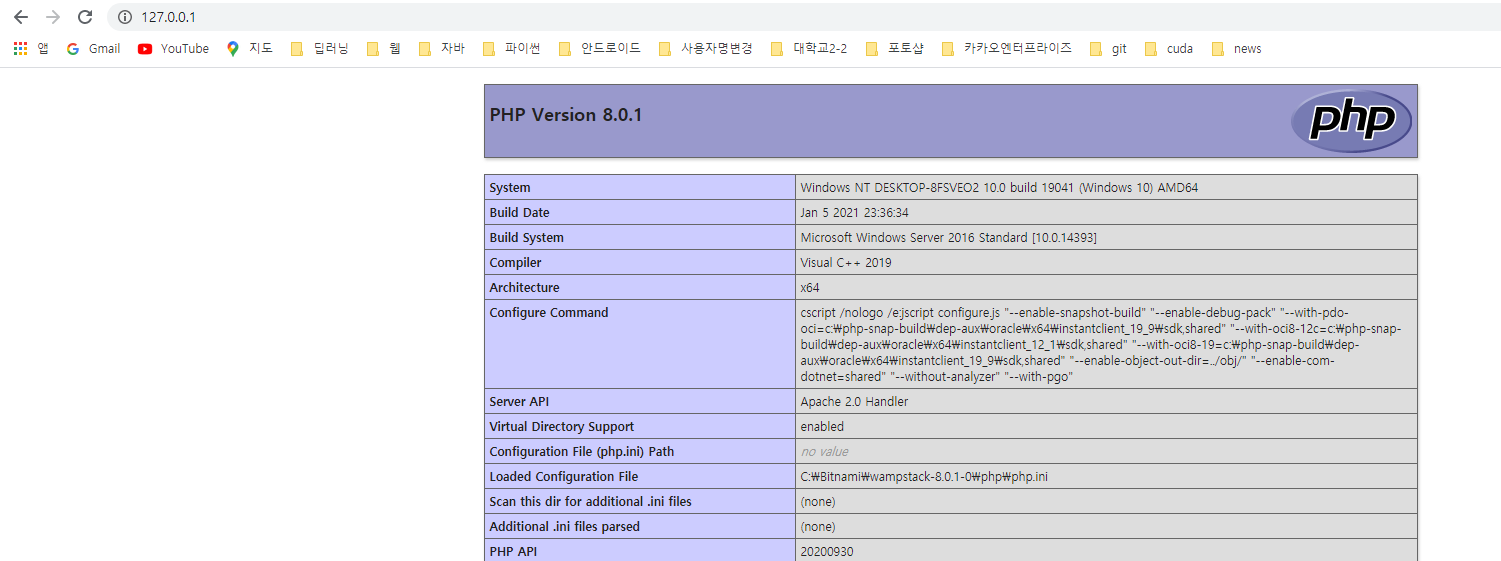Screen dimensions: 1501x561
Task: Open the cuda bookmark folder
Action: (x=1168, y=48)
